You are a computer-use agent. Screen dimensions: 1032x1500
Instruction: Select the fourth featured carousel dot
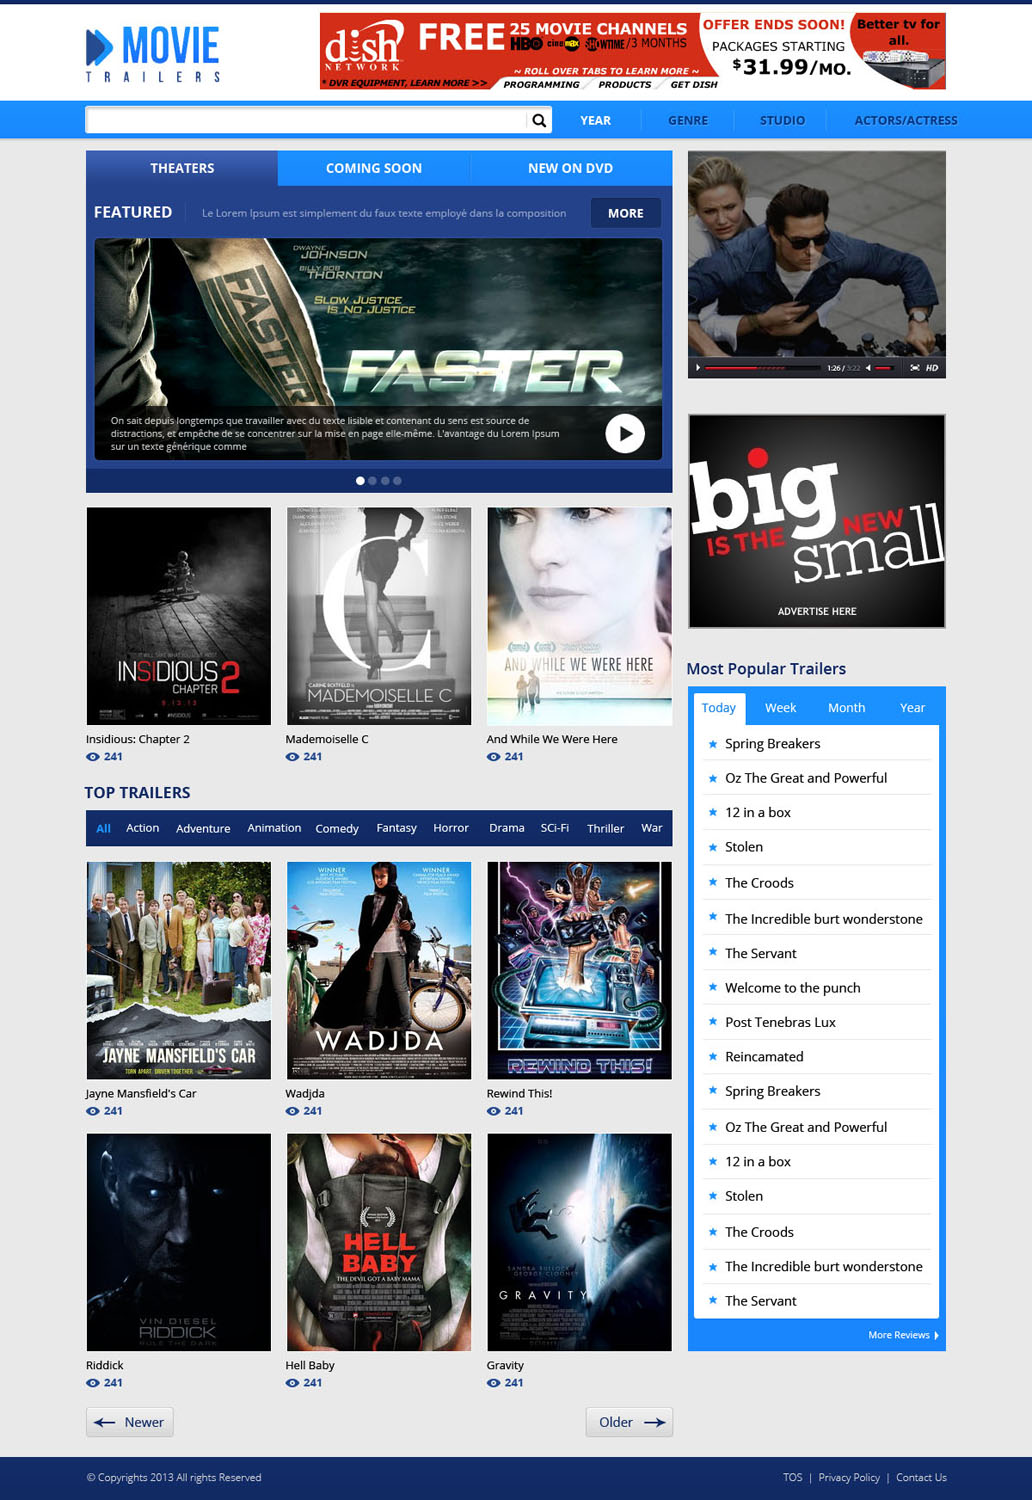tap(397, 481)
